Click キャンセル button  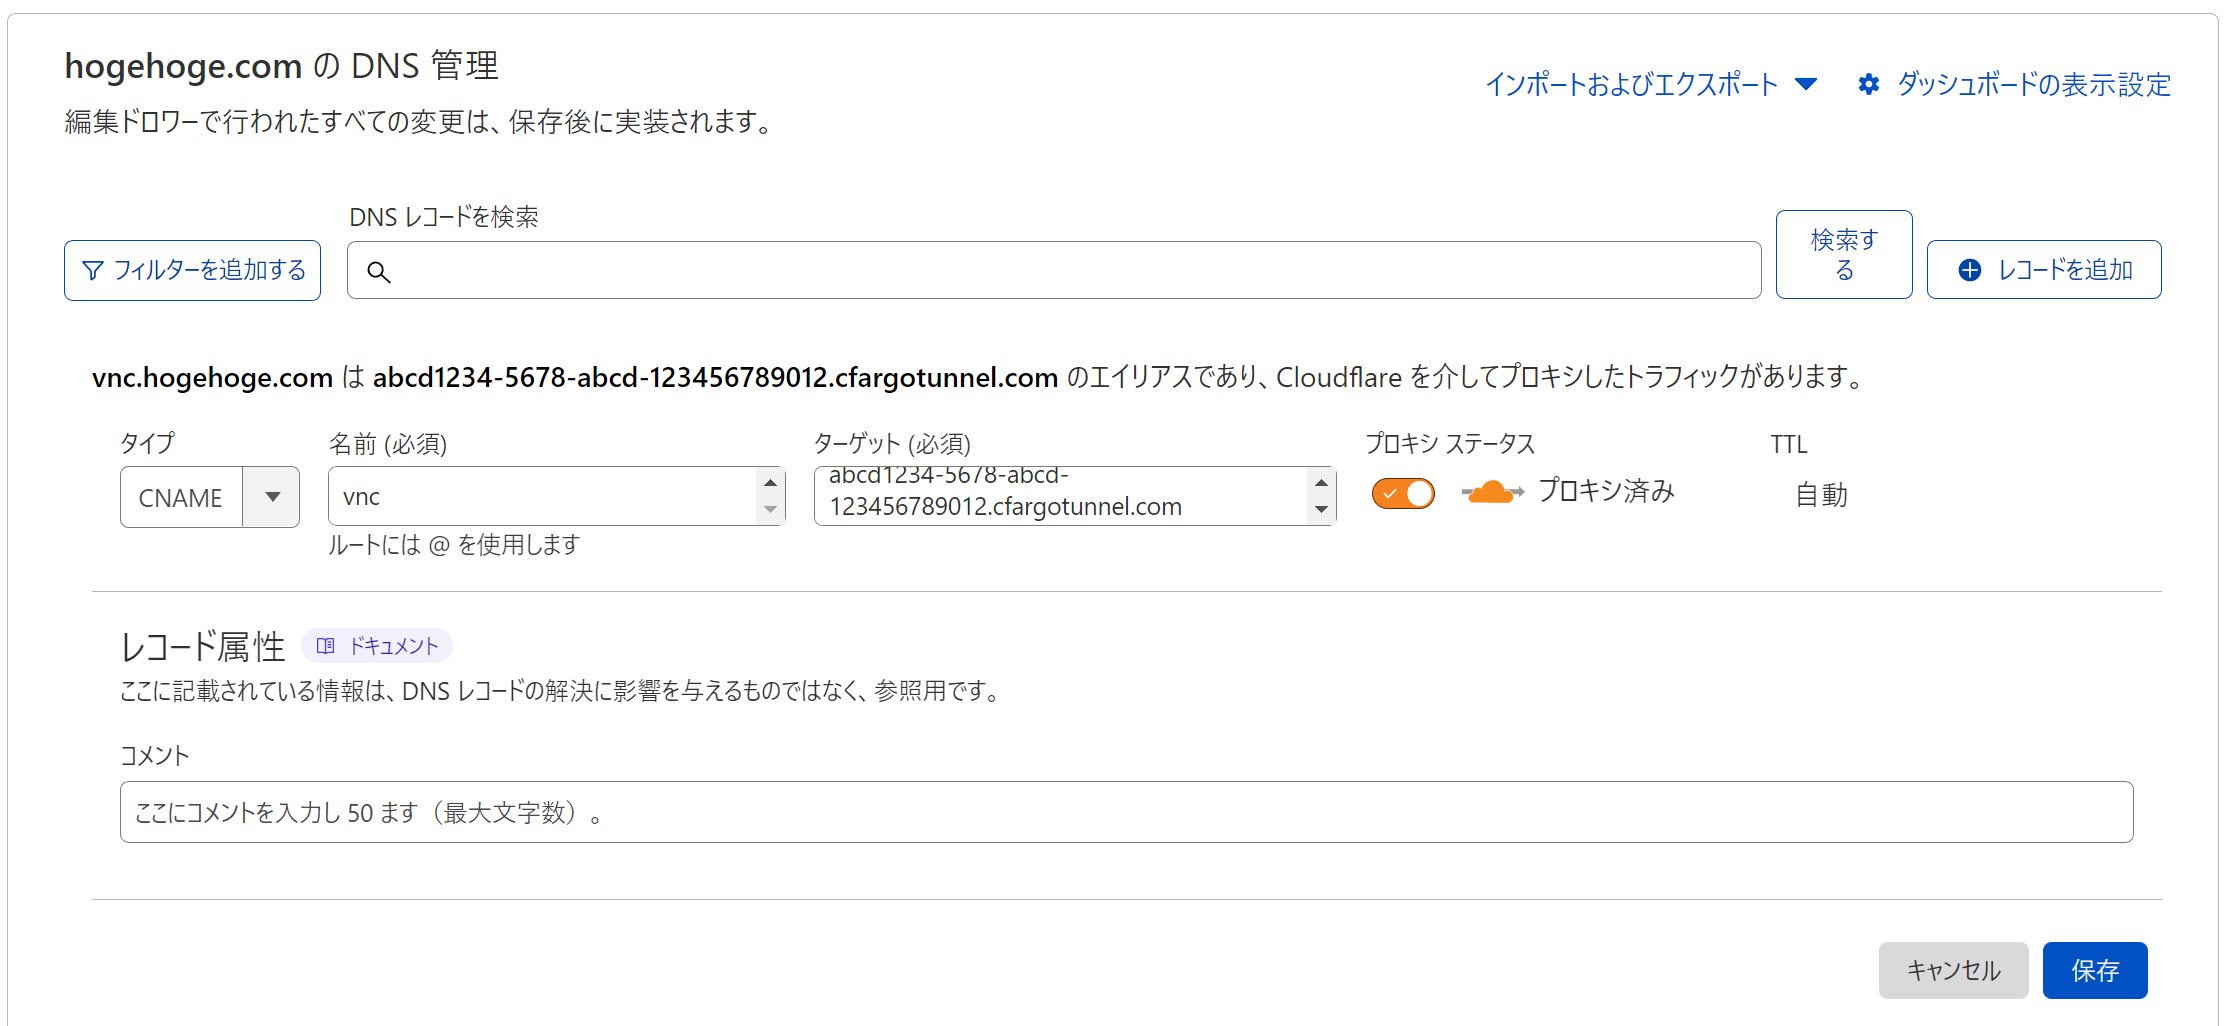coord(1953,970)
